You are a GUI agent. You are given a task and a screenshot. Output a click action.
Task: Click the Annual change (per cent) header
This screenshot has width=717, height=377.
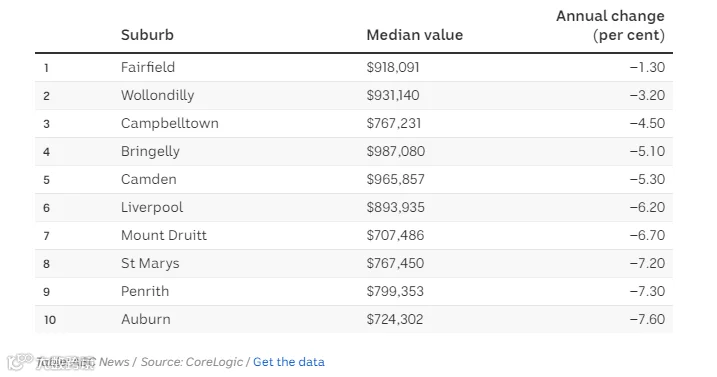tap(610, 25)
